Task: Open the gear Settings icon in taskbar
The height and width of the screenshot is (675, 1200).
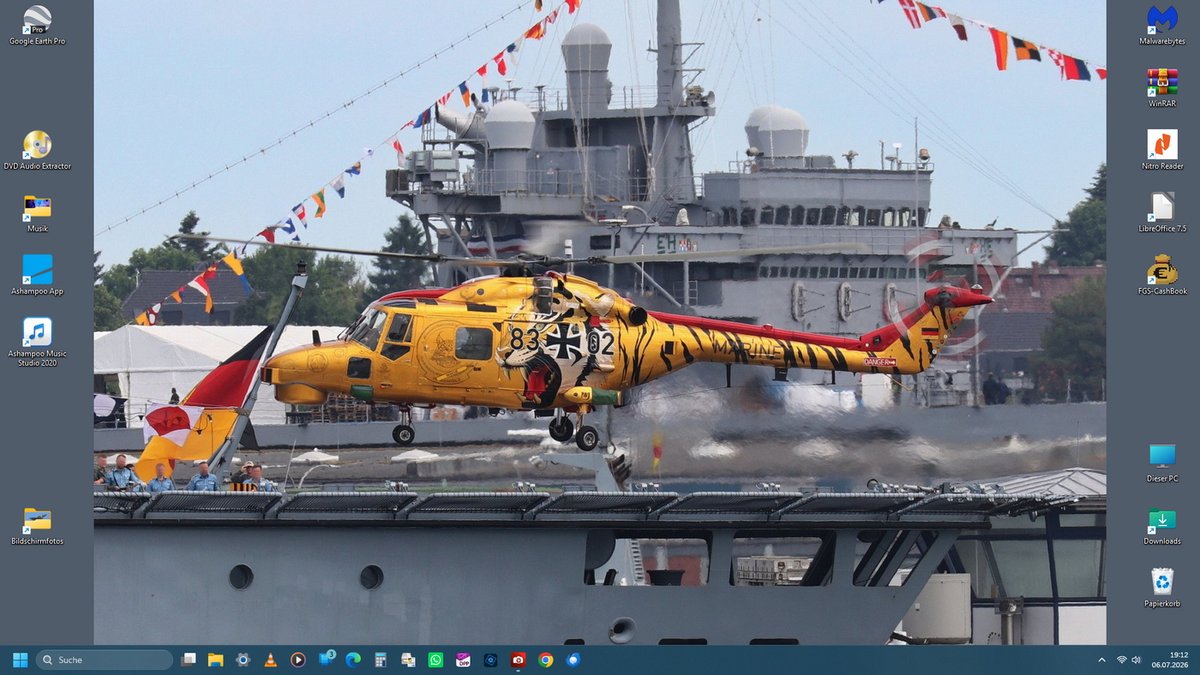Action: (242, 660)
